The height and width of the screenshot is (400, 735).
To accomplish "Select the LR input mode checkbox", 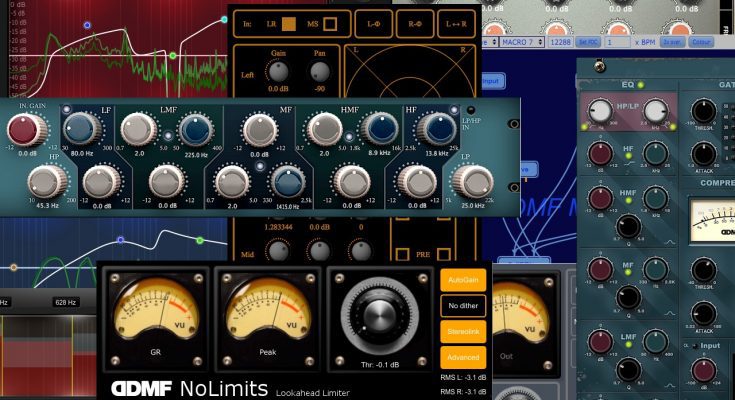I will [x=288, y=22].
